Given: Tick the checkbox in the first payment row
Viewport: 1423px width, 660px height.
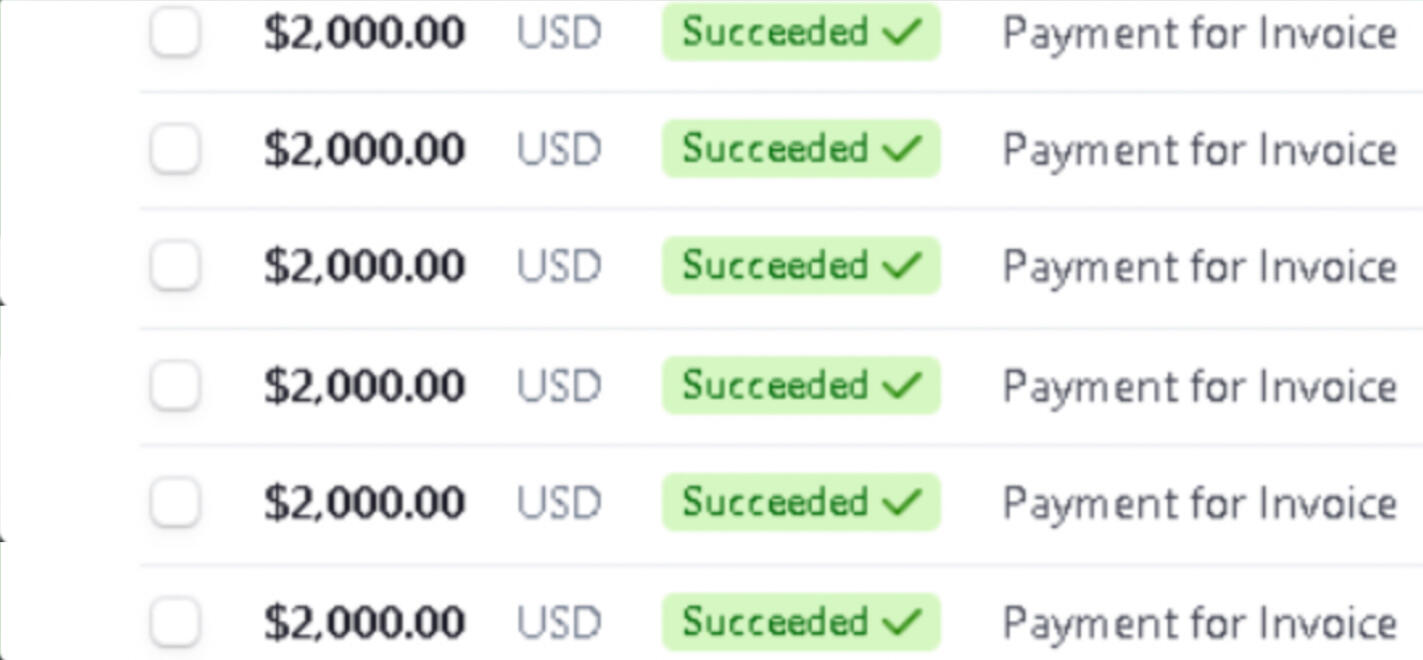Looking at the screenshot, I should pos(175,32).
